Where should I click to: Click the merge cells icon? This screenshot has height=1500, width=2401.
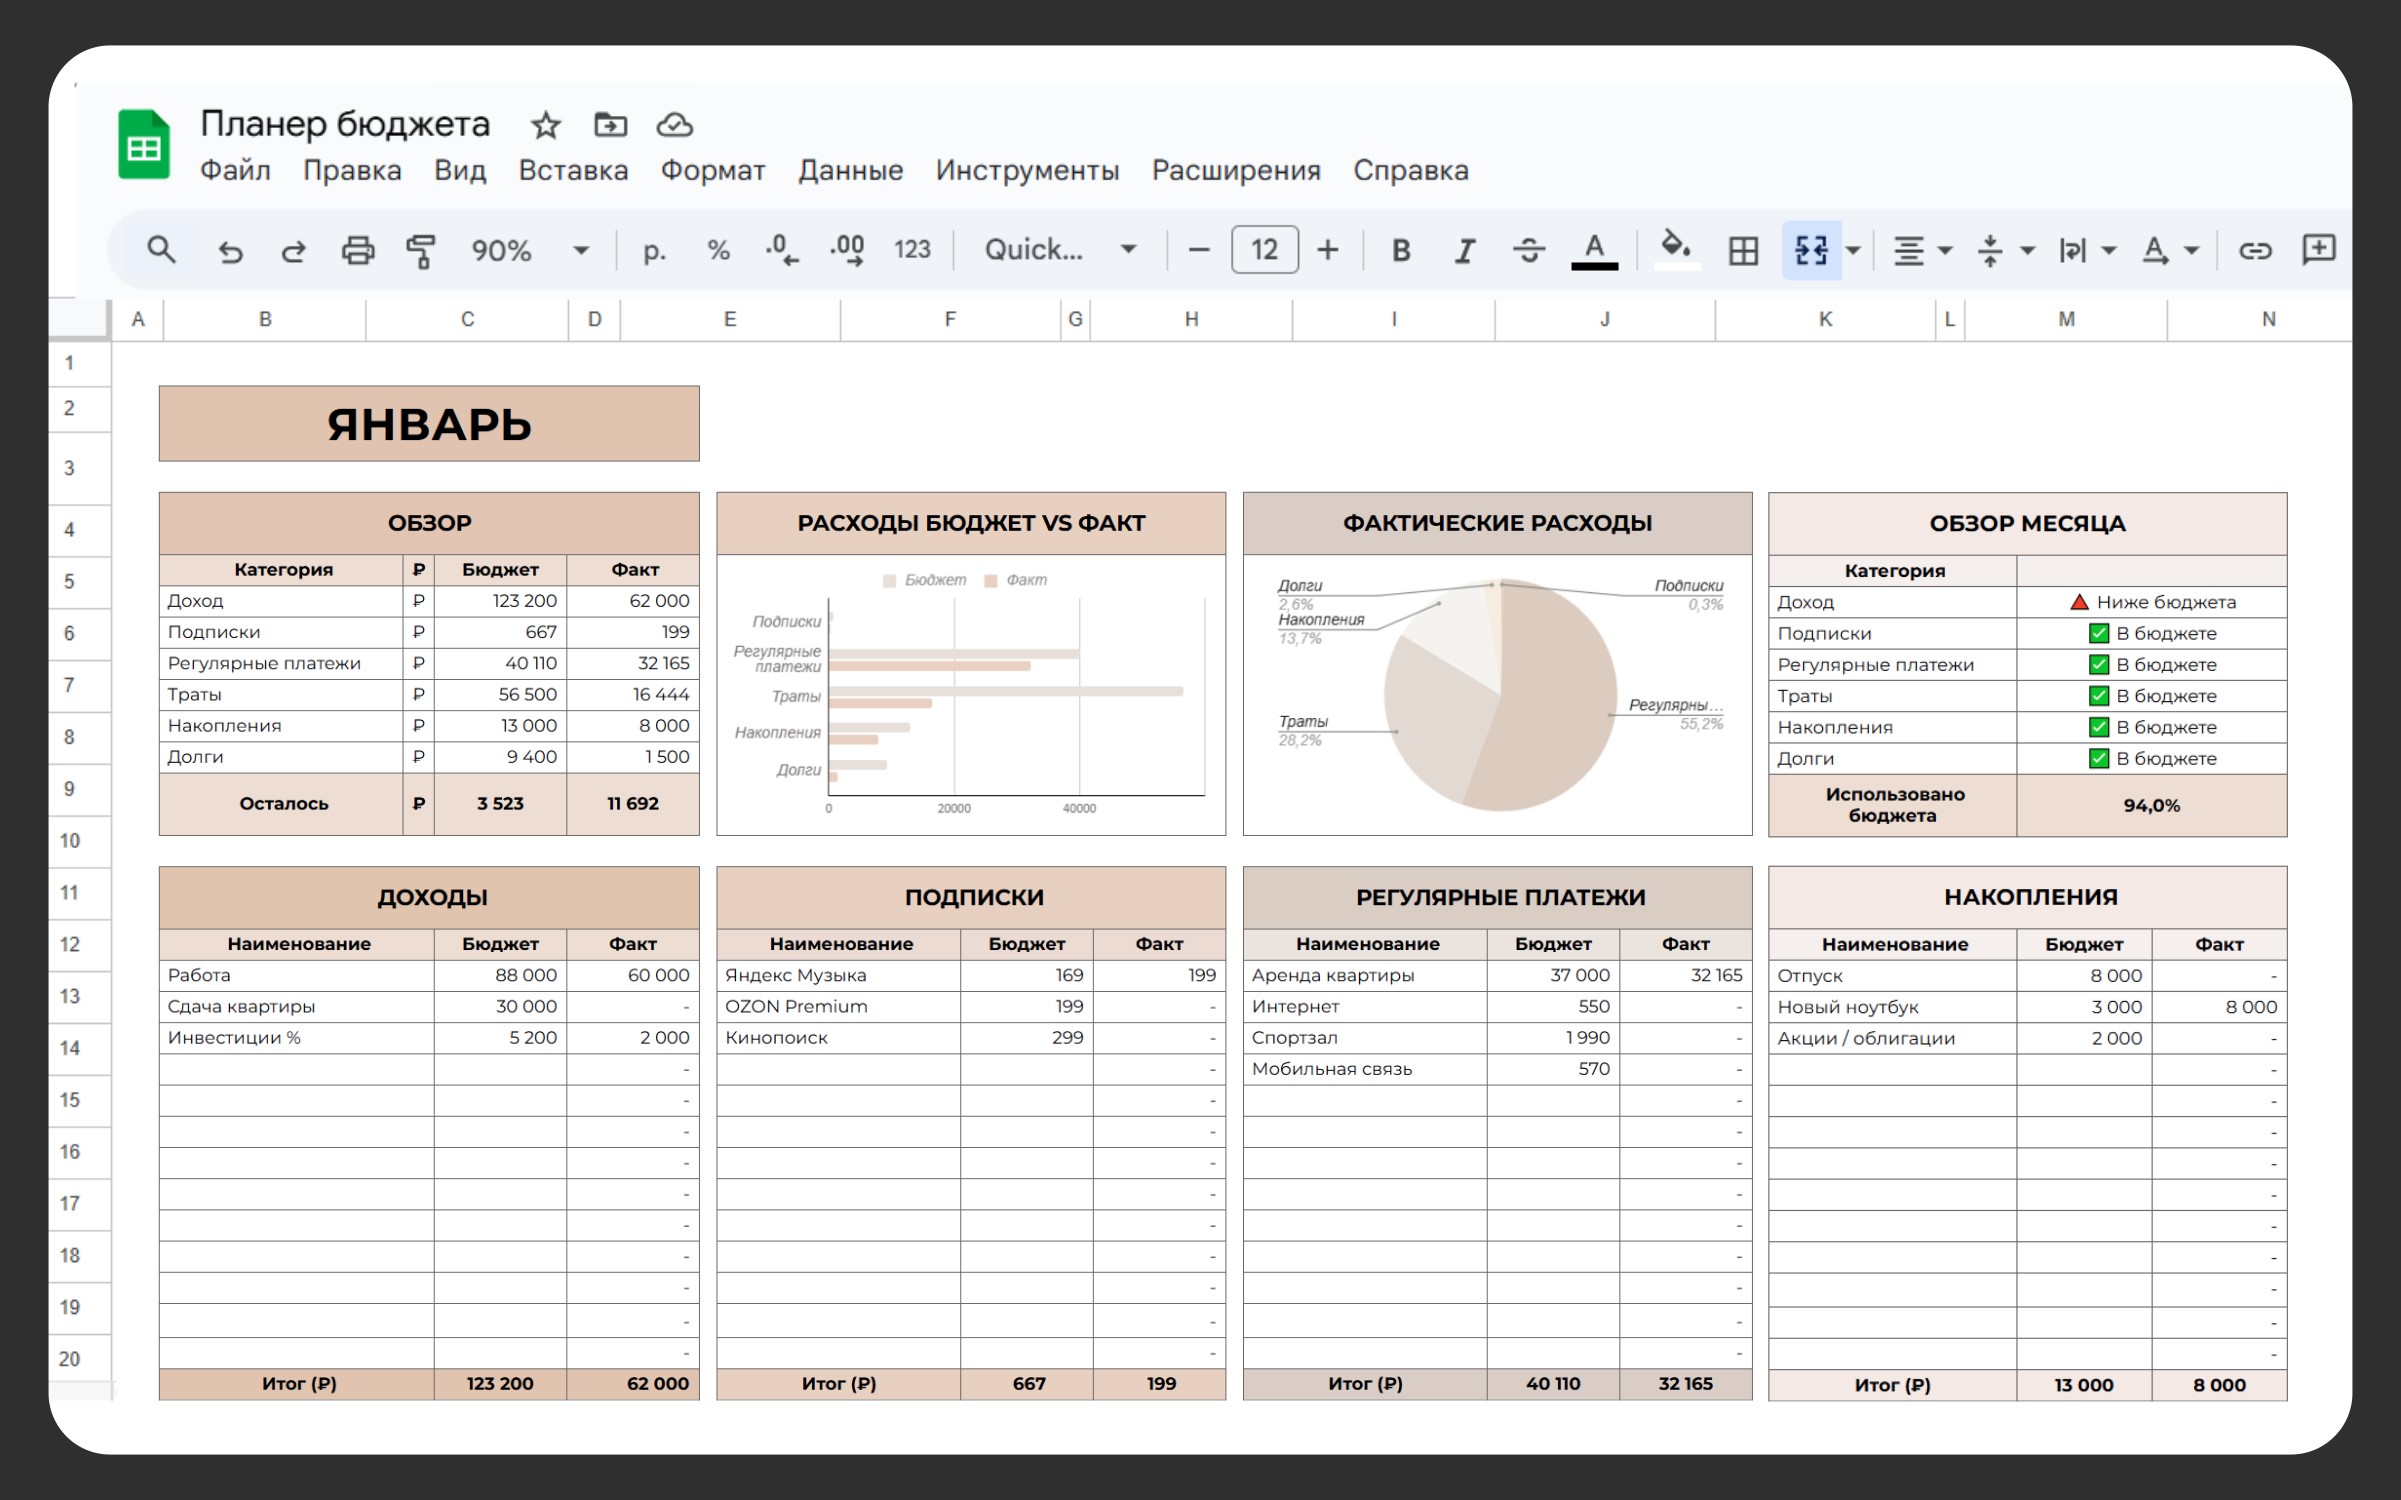[1811, 250]
